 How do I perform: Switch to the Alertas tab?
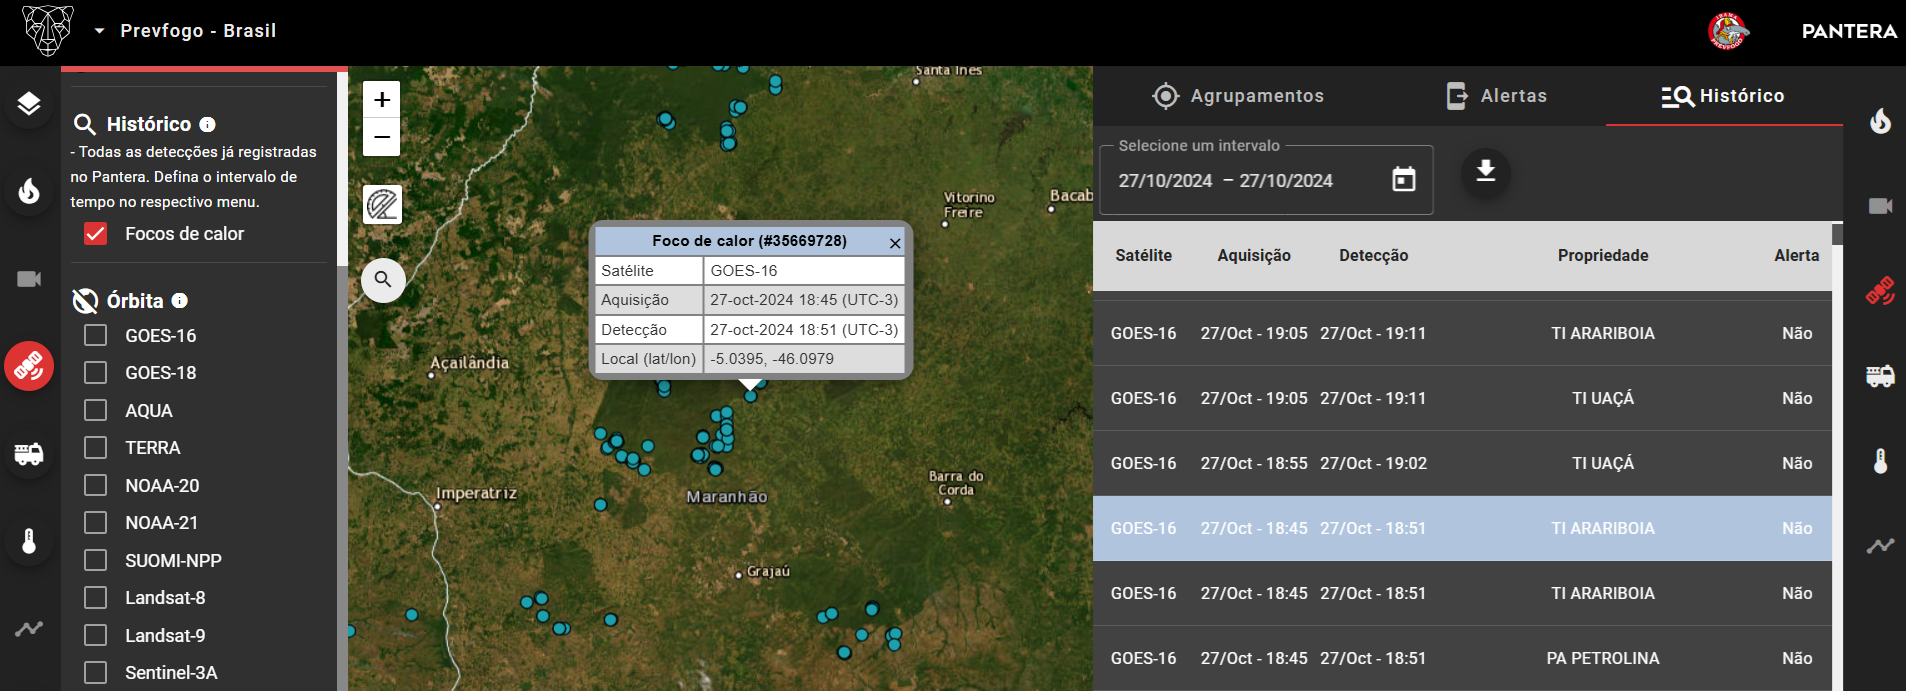click(1497, 96)
